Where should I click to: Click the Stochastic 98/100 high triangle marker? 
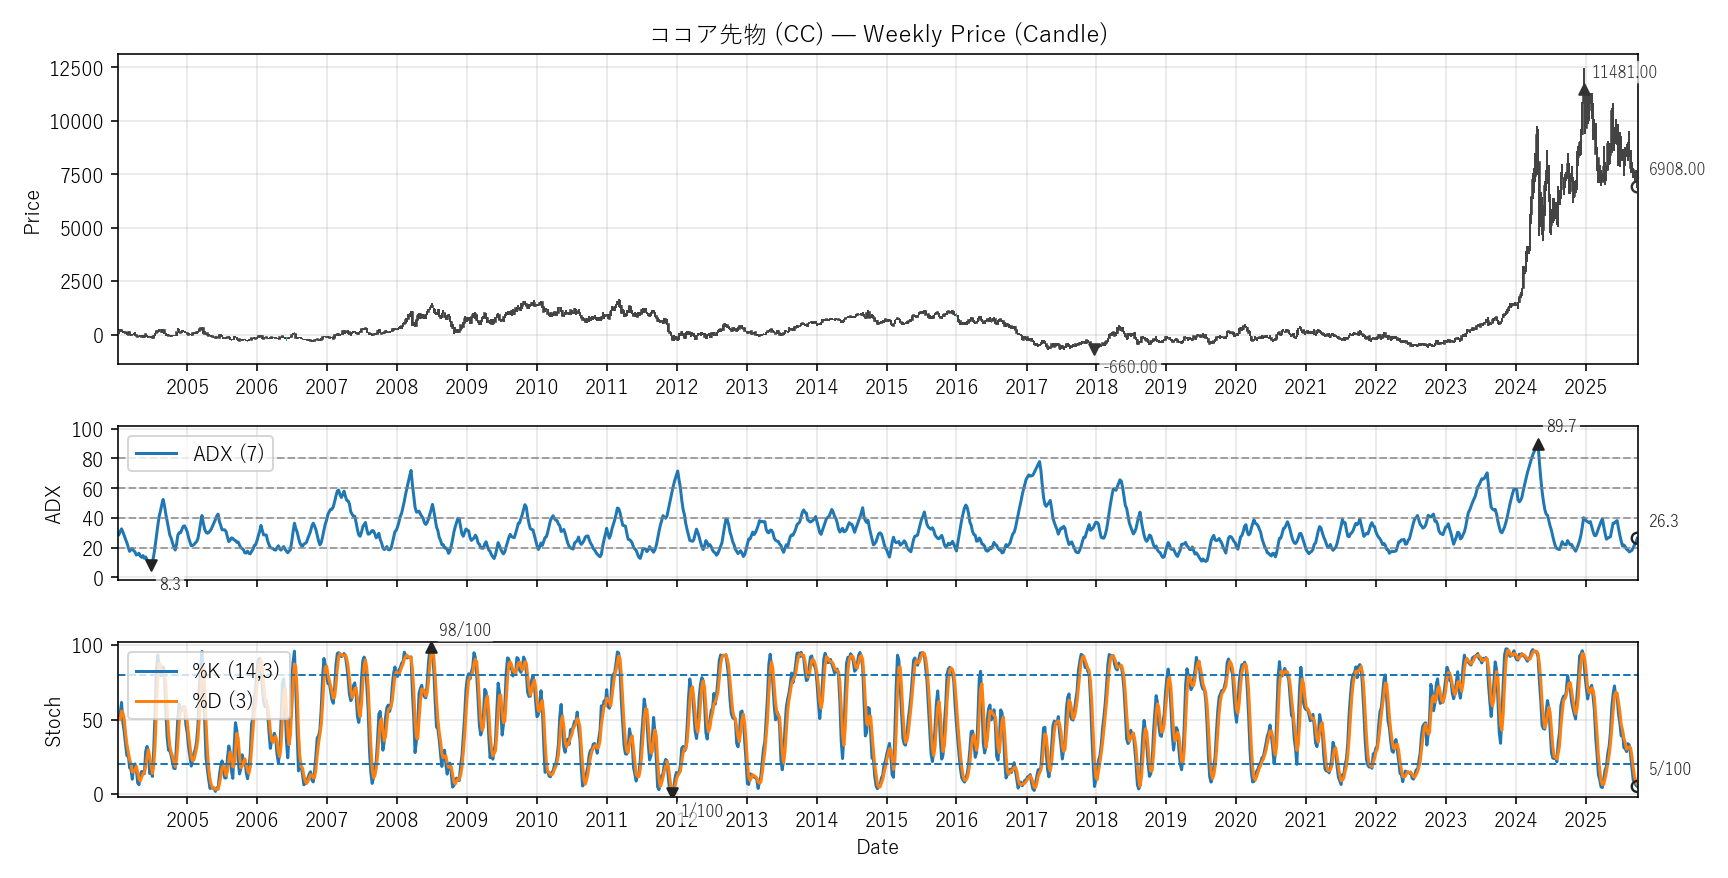pyautogui.click(x=431, y=648)
